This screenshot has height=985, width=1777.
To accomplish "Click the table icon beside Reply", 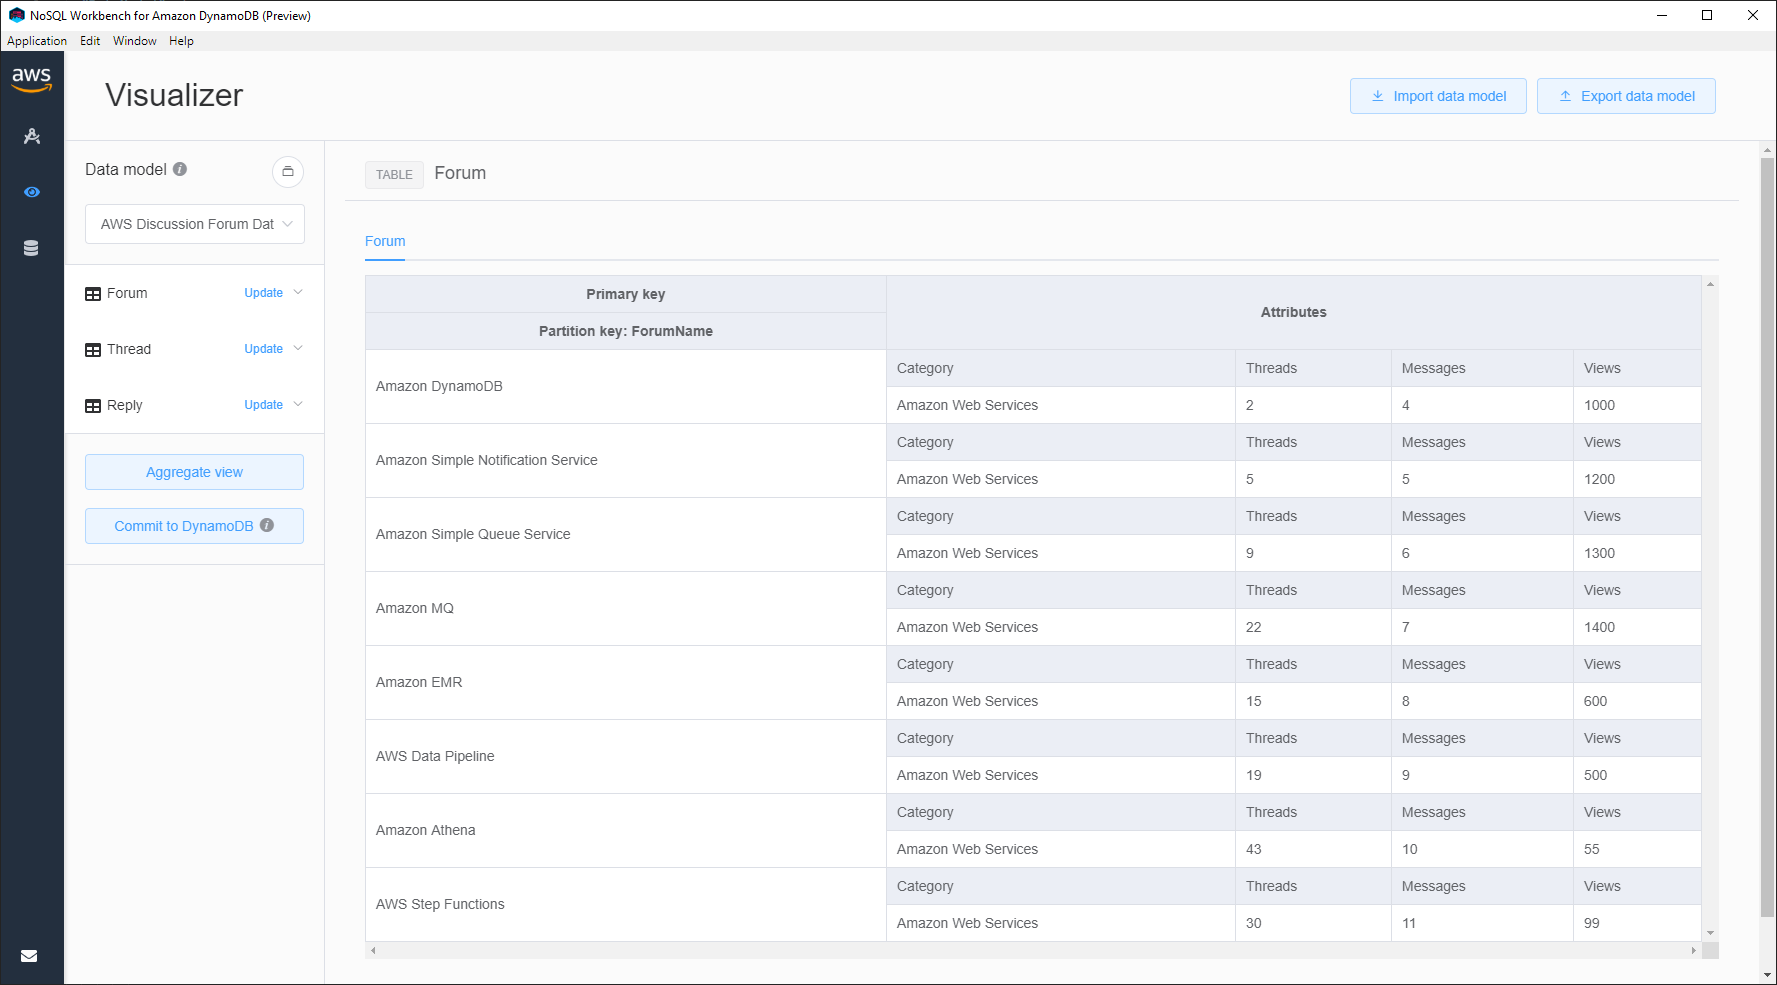I will [92, 405].
